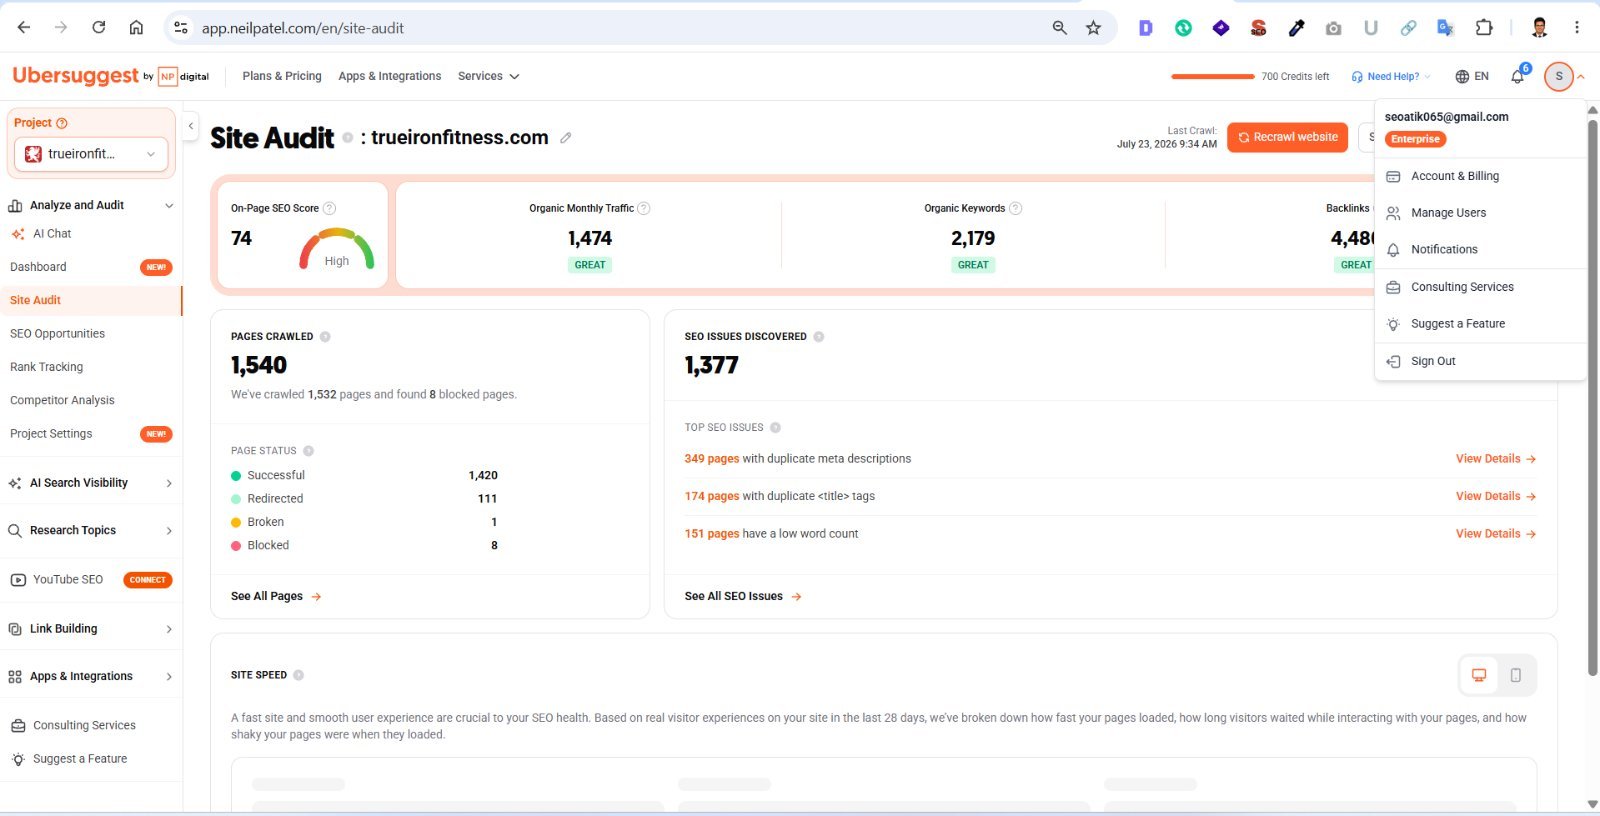Open Chrome three-dot menu
The image size is (1600, 816).
click(1577, 28)
